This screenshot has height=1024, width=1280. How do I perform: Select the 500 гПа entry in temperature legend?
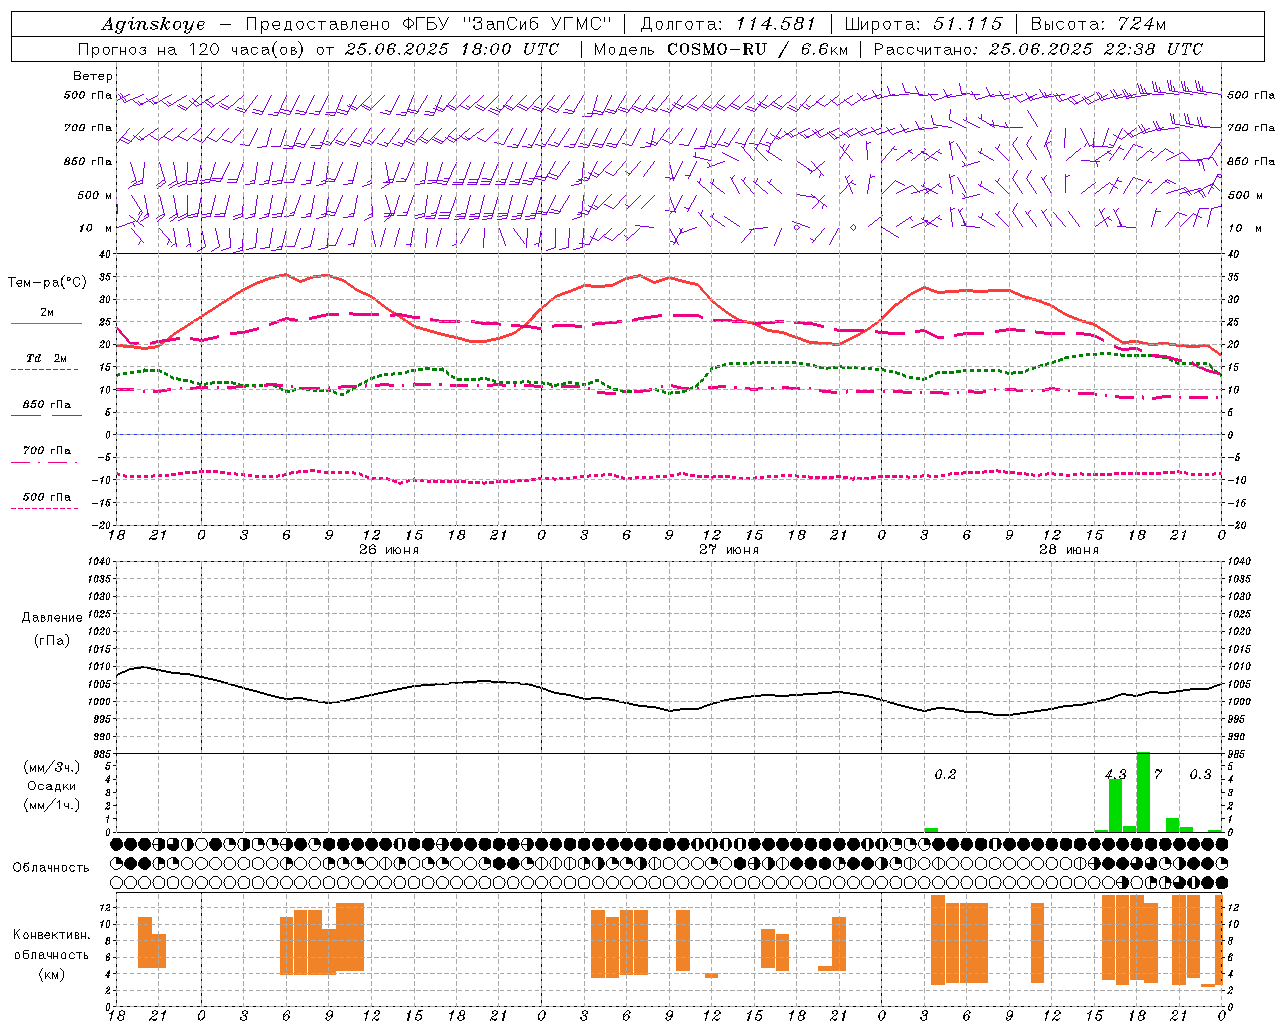47,496
